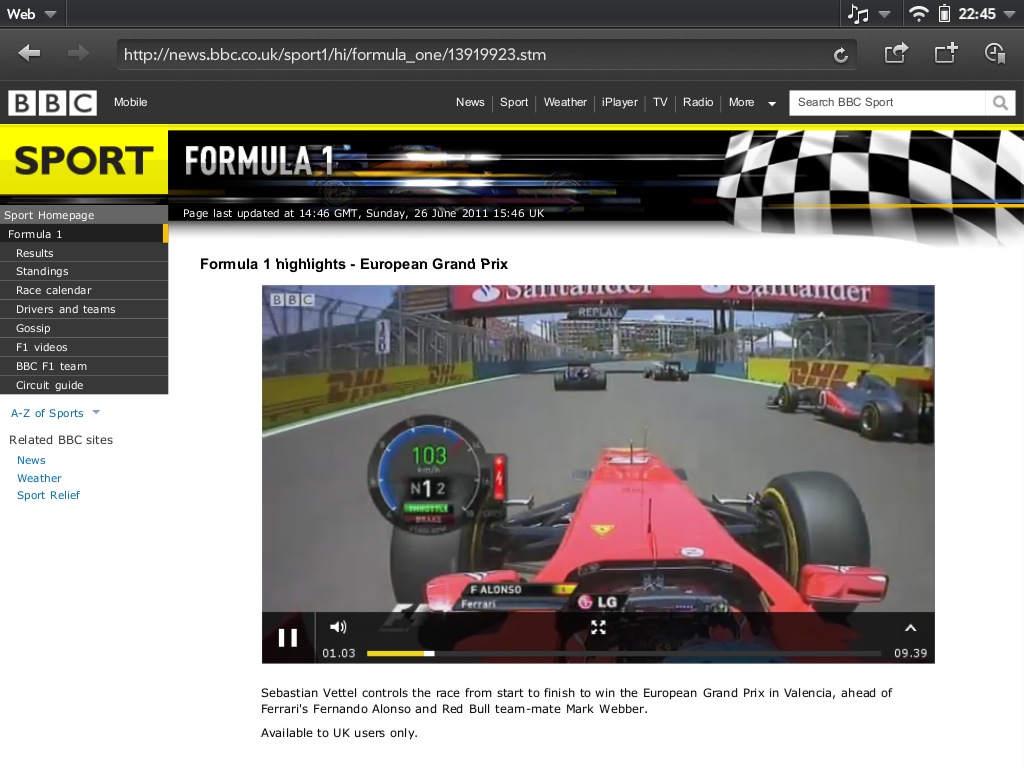The height and width of the screenshot is (768, 1024).
Task: Open Circuit guide in the sidebar
Action: tap(84, 385)
